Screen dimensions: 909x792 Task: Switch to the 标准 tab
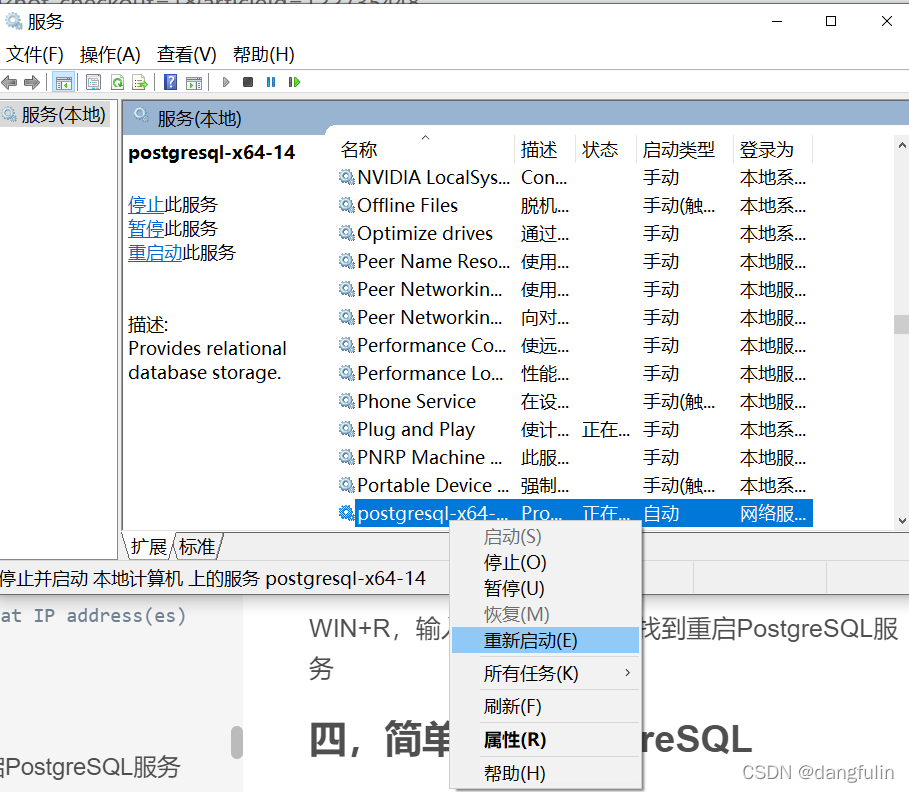click(x=196, y=546)
